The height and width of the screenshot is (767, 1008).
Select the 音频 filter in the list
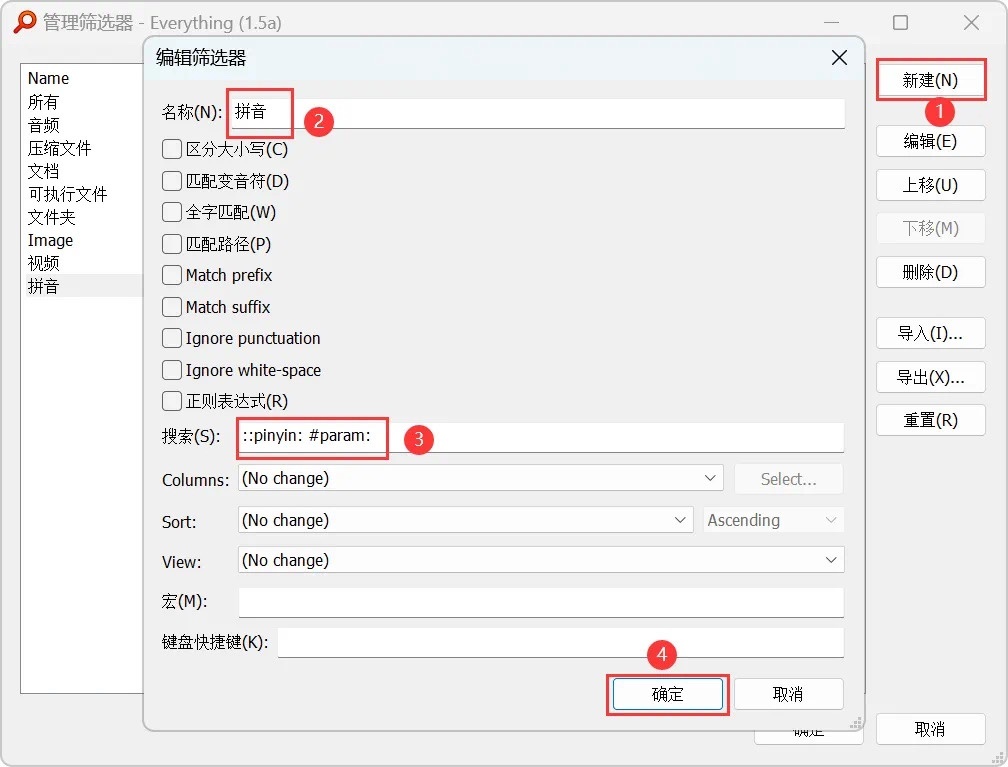tap(43, 125)
